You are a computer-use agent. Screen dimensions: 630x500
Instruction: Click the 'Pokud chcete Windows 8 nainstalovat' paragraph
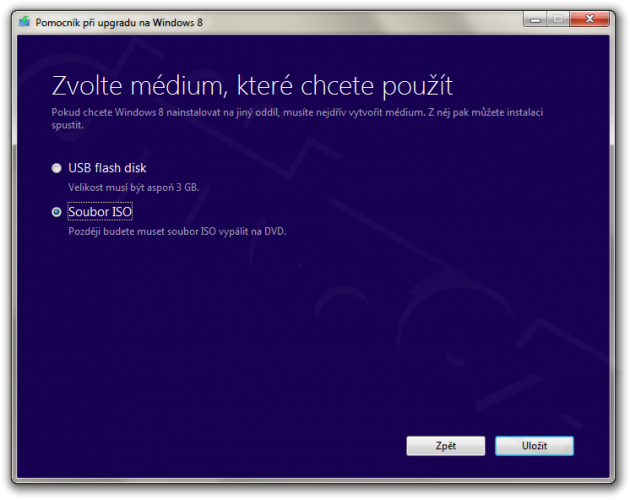pos(297,119)
